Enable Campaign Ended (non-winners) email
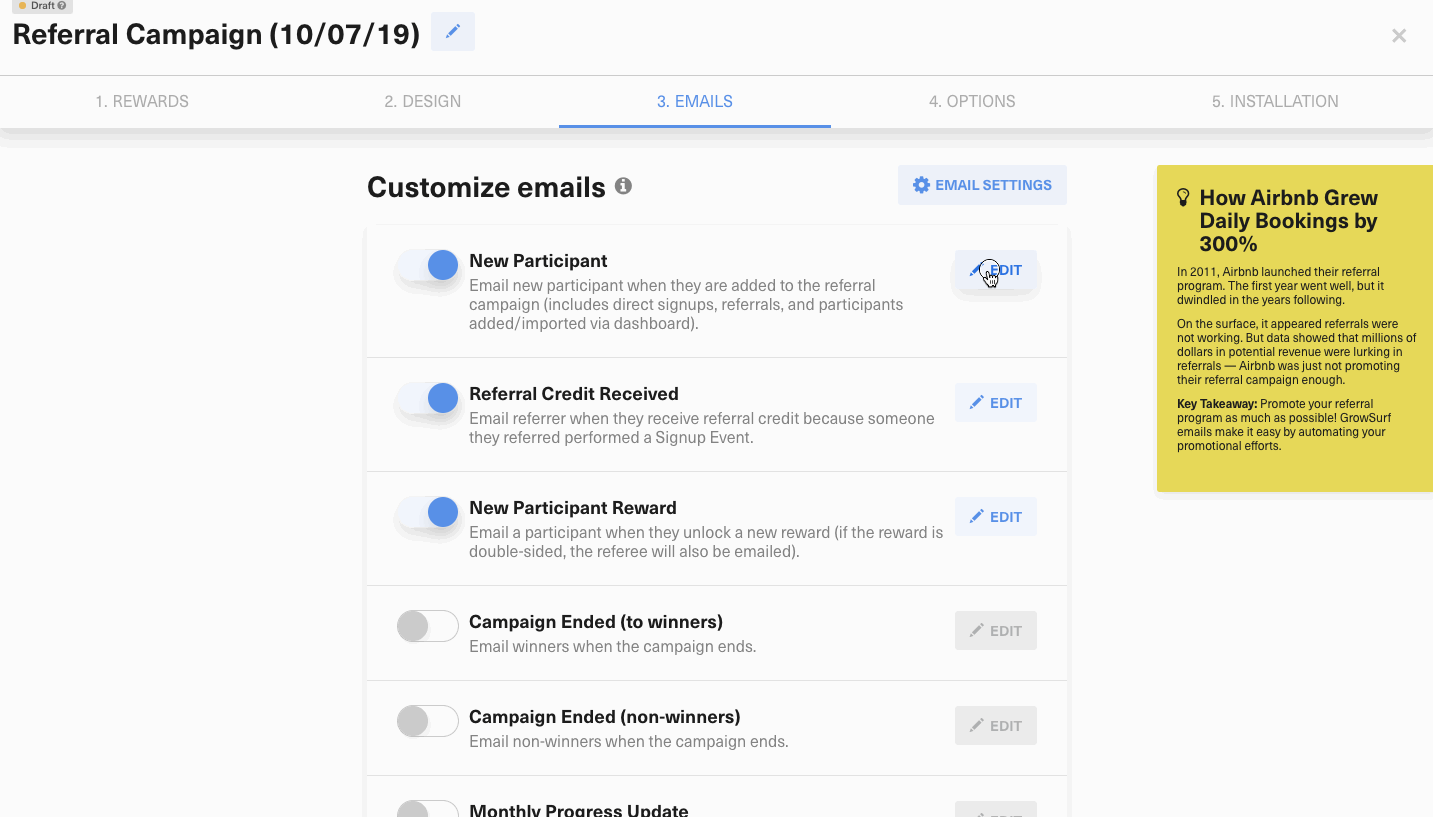The width and height of the screenshot is (1433, 817). (x=428, y=721)
